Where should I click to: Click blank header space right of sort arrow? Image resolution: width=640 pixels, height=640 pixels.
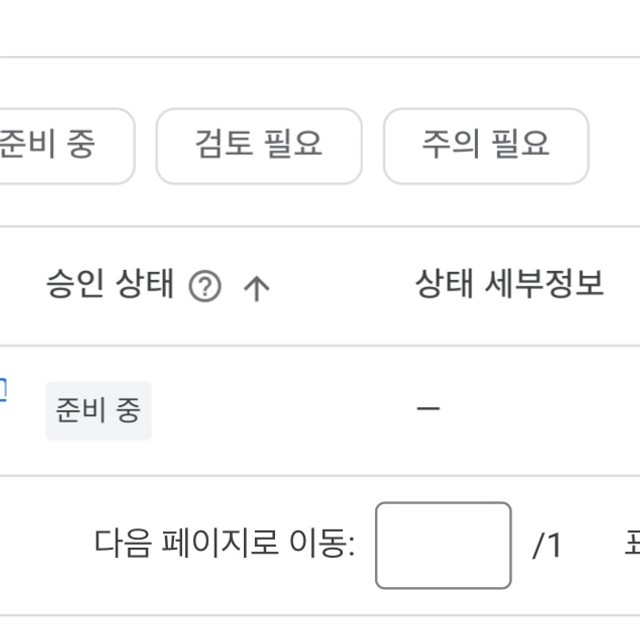(339, 286)
